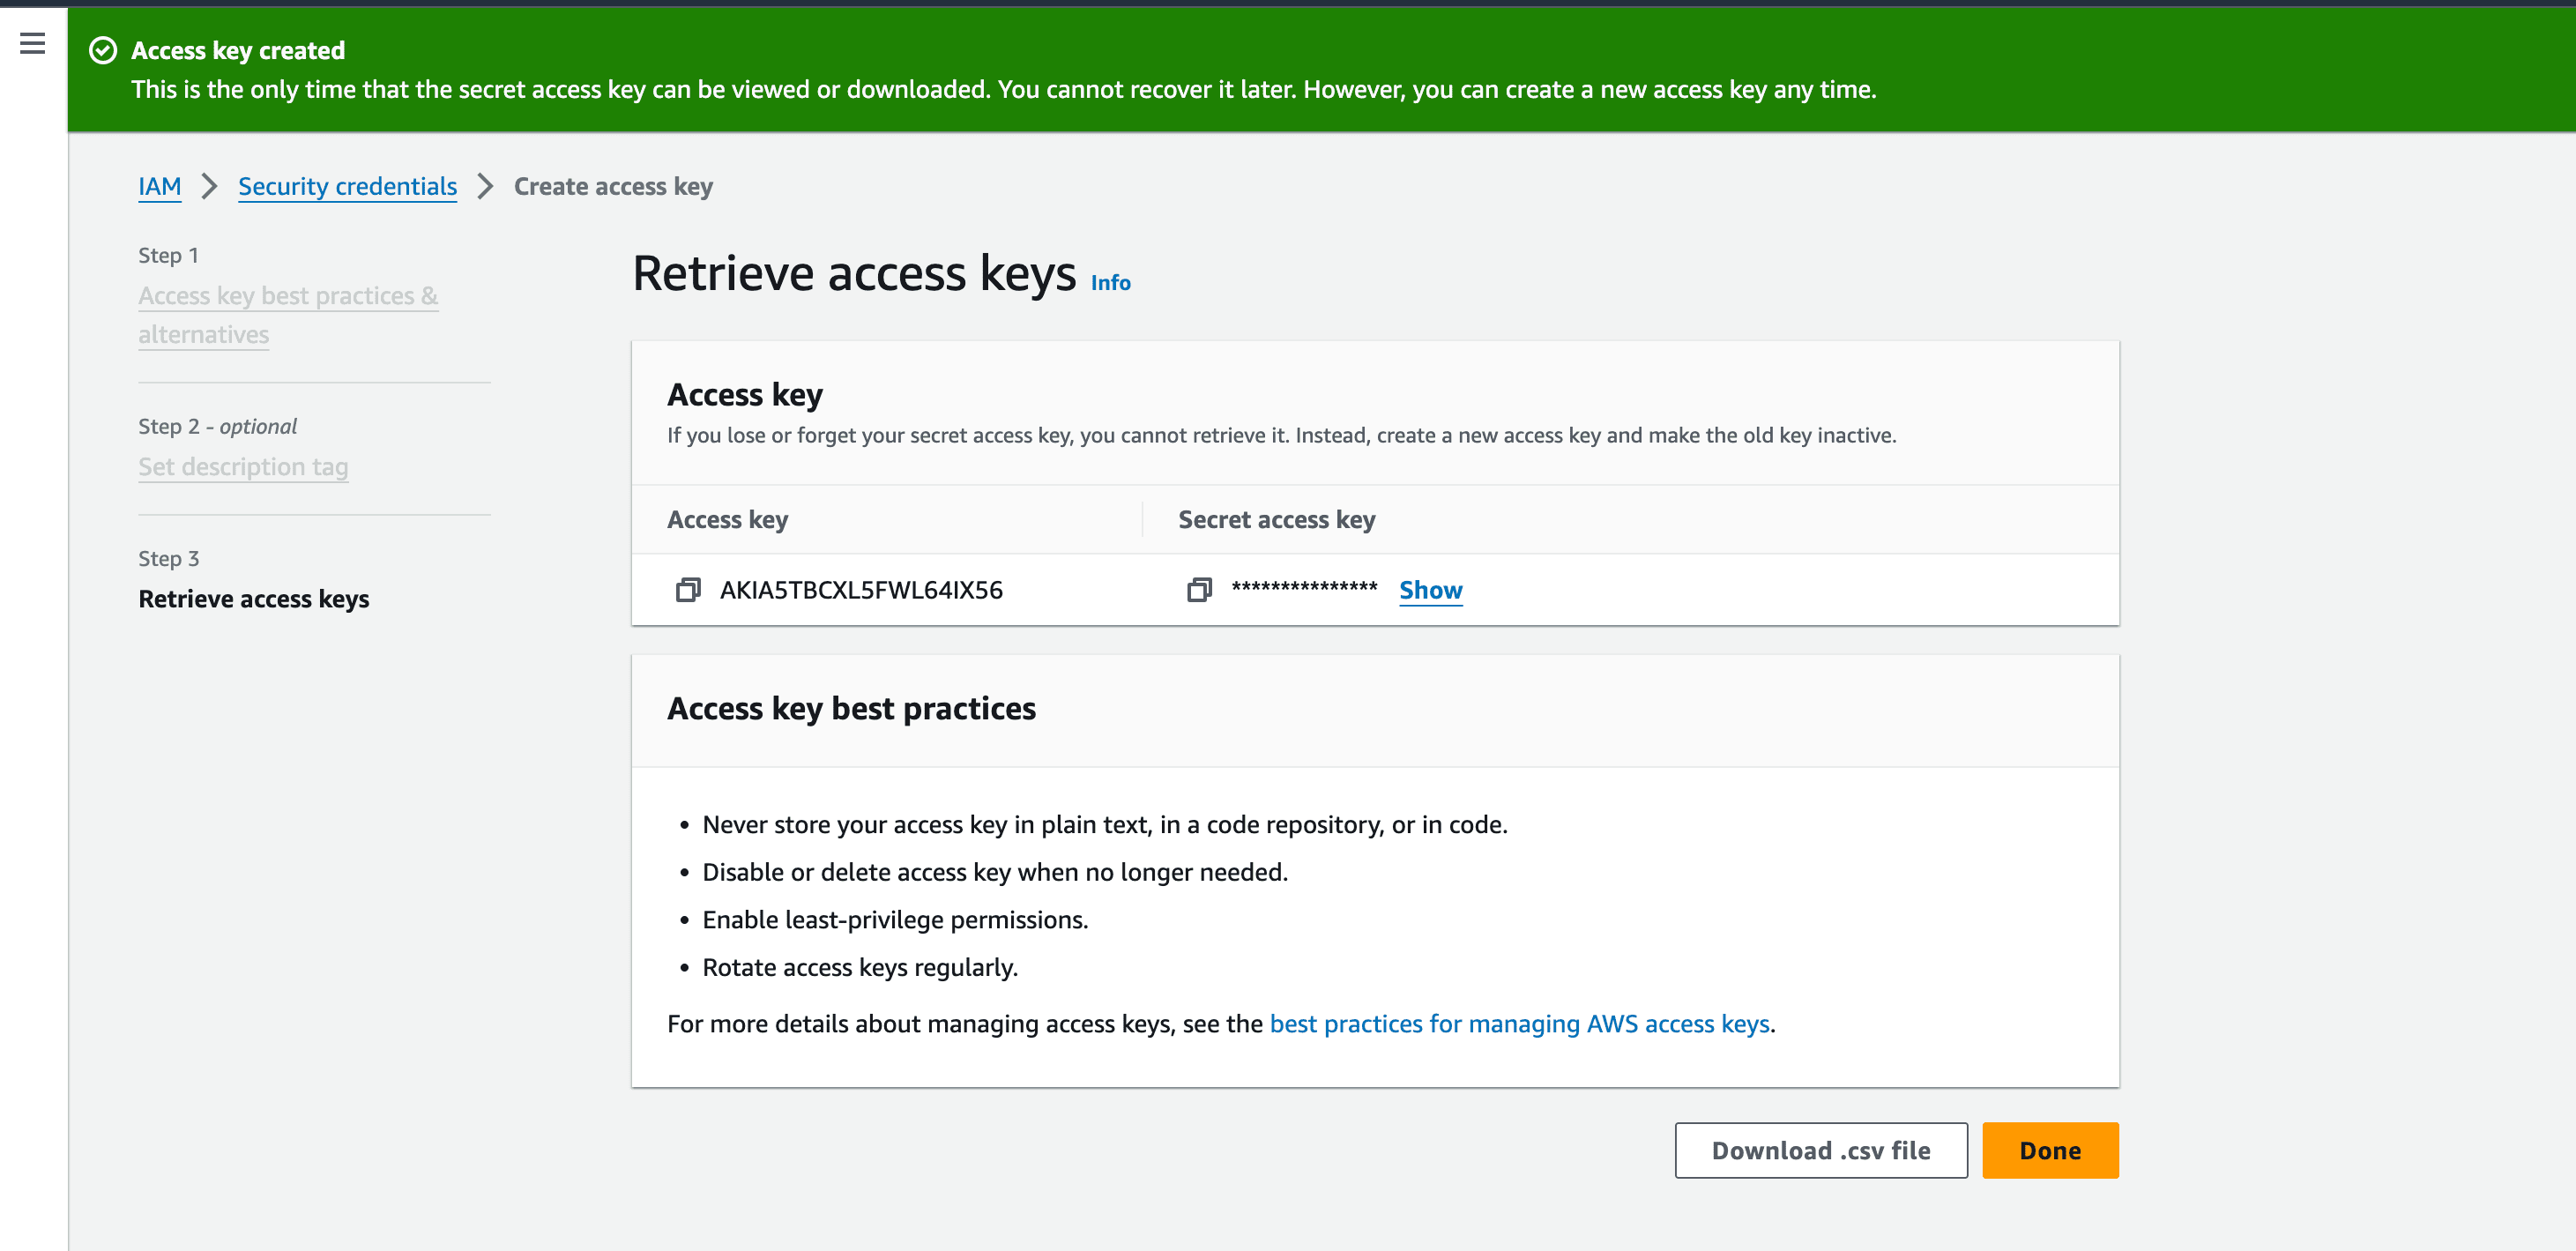This screenshot has width=2576, height=1251.
Task: Click the breadcrumb chevron after IAM
Action: click(209, 186)
